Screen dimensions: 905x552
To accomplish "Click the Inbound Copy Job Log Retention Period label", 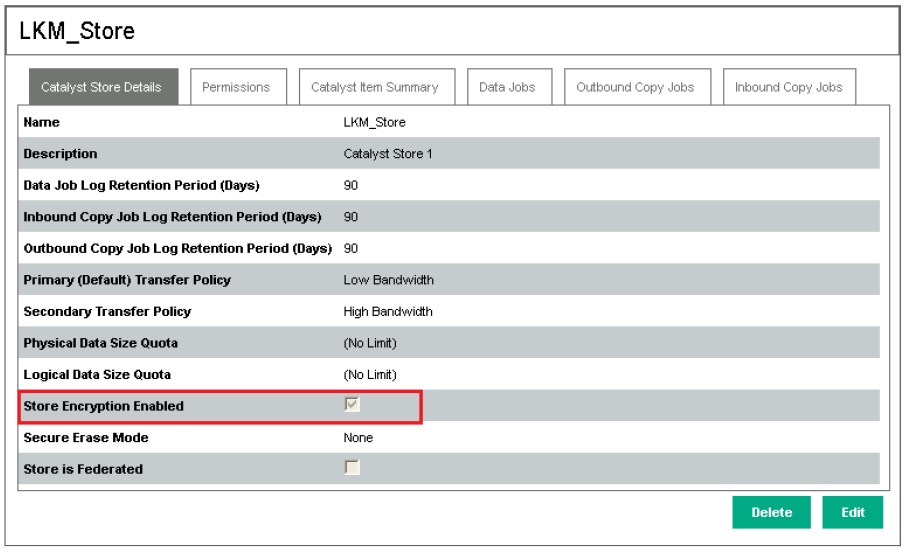I will [x=173, y=217].
